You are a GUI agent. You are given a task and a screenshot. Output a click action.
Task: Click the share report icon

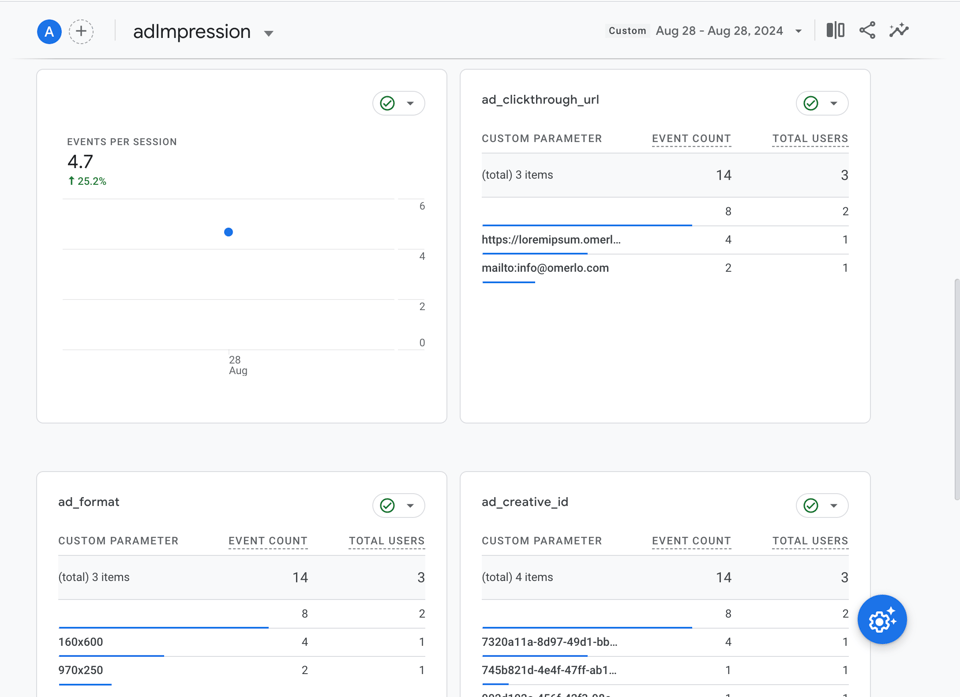[867, 30]
